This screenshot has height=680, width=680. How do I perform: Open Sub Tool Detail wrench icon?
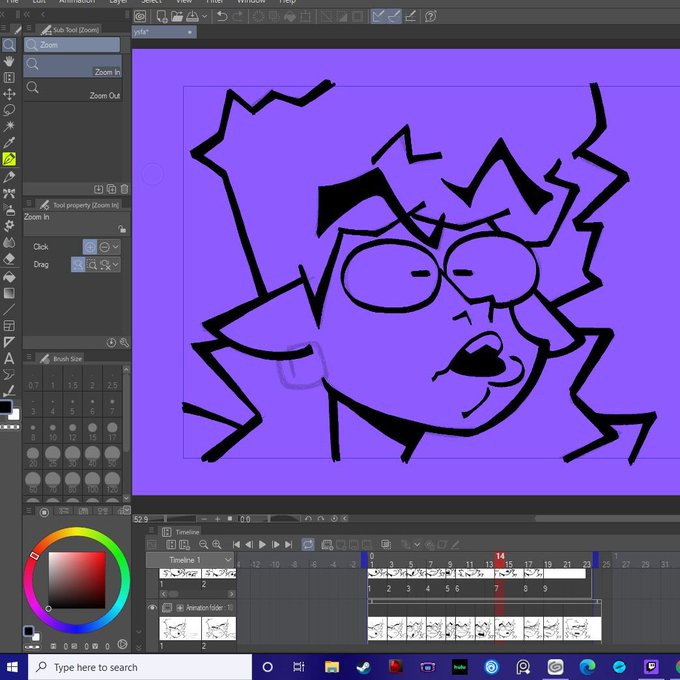(x=124, y=343)
